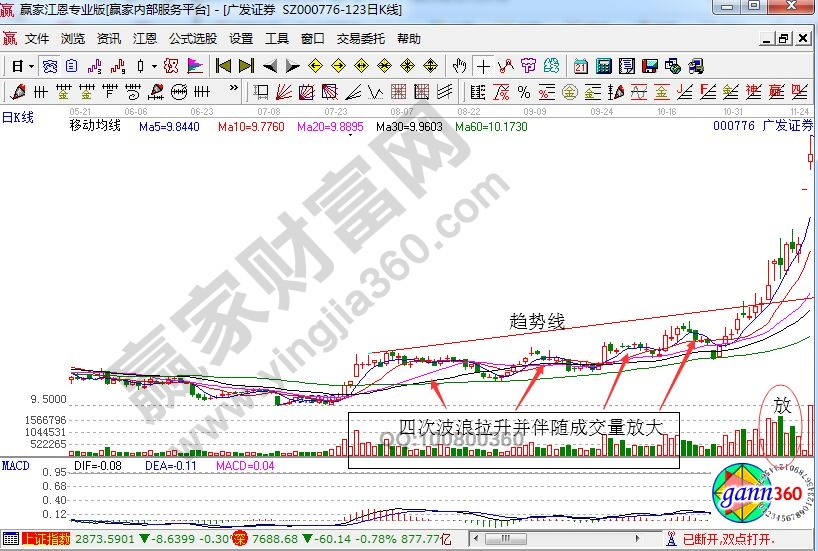The height and width of the screenshot is (551, 818).
Task: Jump to first record arrow icon
Action: click(x=224, y=66)
